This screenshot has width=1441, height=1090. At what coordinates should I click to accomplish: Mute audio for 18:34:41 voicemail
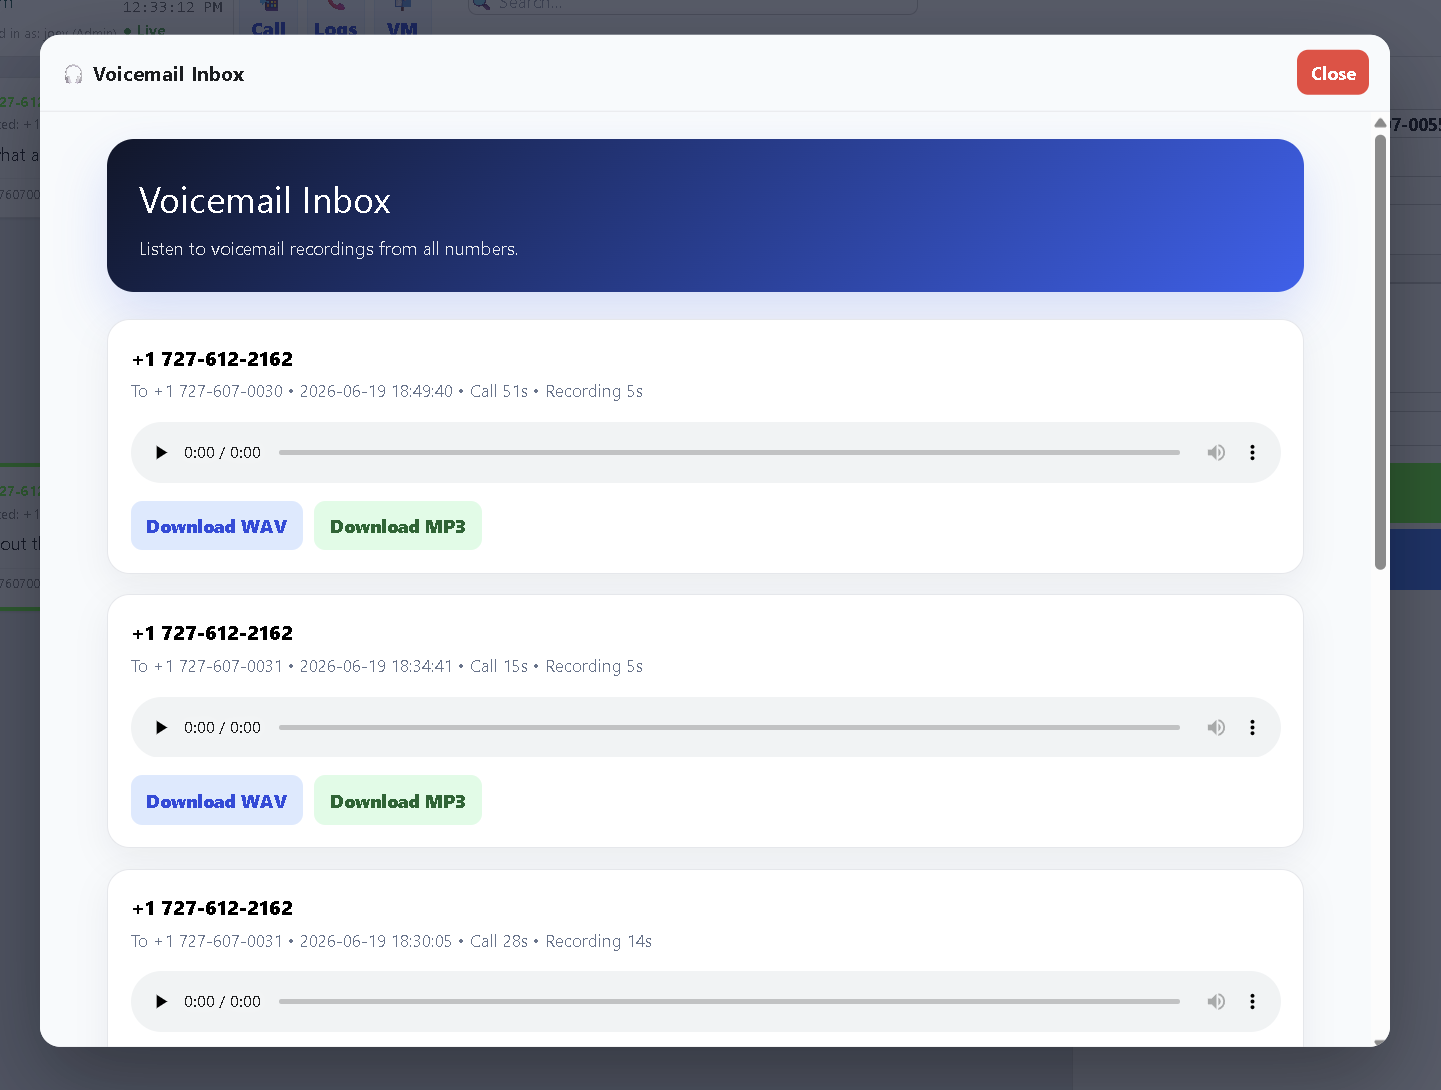1216,727
